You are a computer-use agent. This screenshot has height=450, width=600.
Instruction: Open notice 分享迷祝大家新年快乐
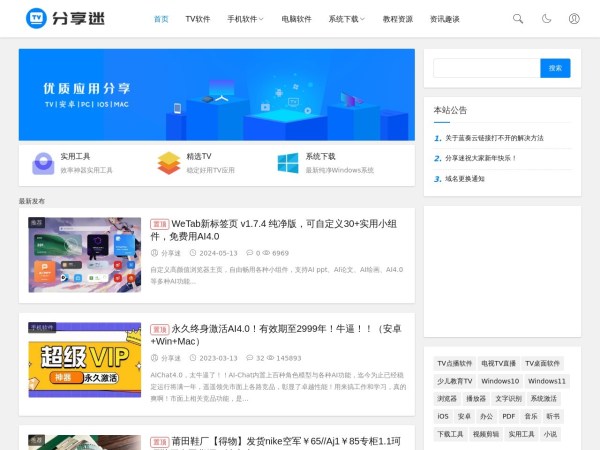pyautogui.click(x=481, y=158)
